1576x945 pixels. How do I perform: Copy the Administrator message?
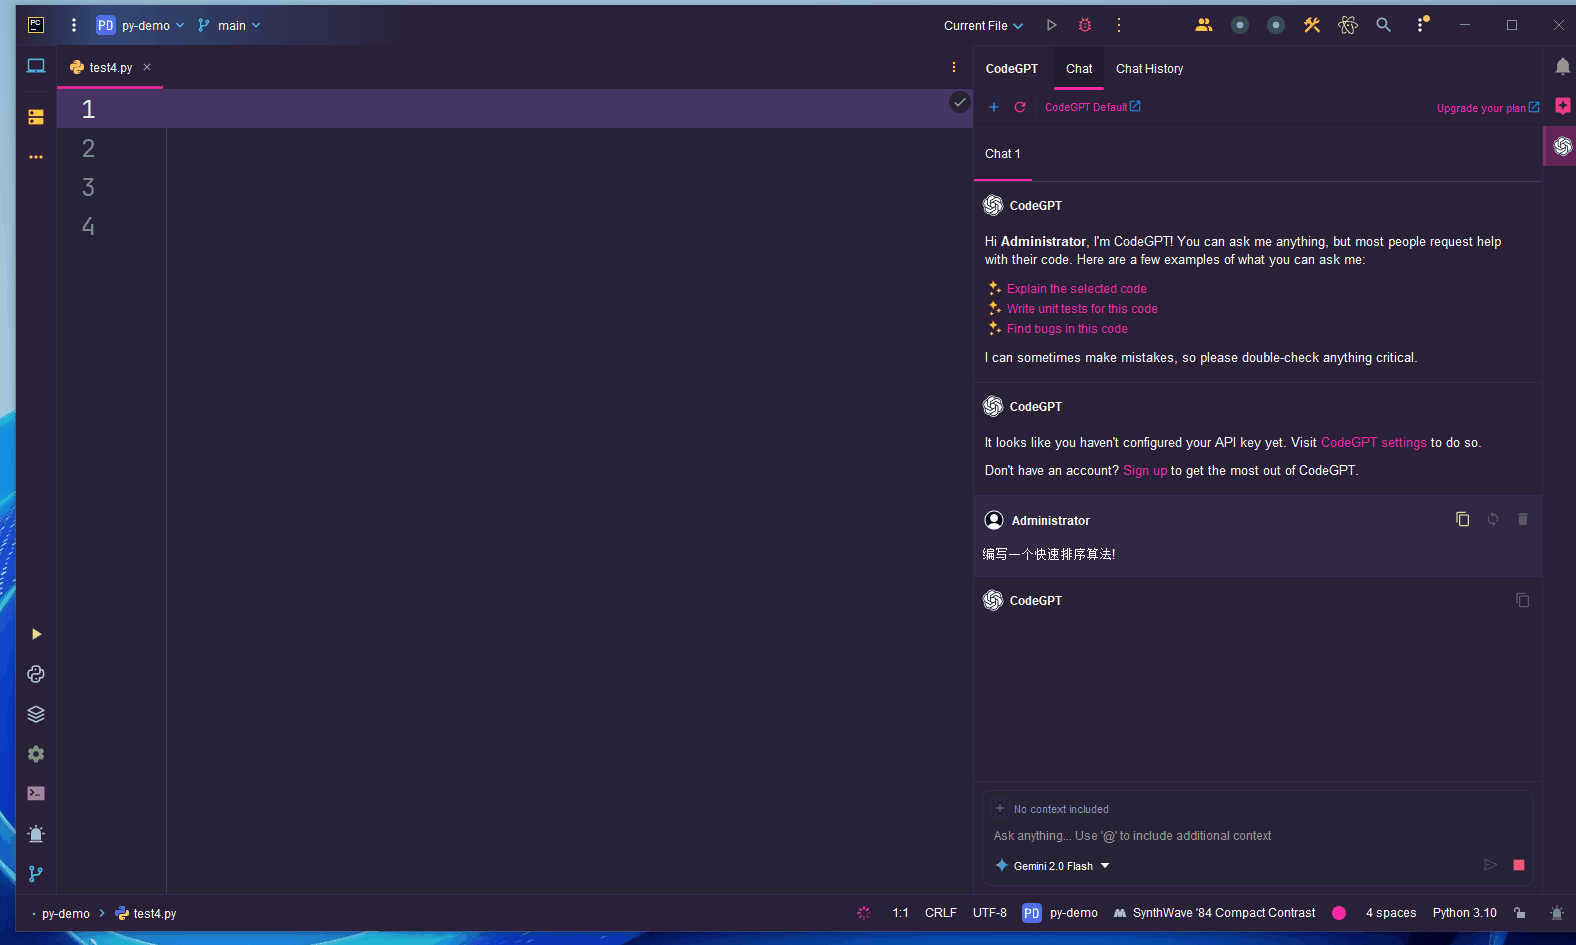coord(1462,519)
